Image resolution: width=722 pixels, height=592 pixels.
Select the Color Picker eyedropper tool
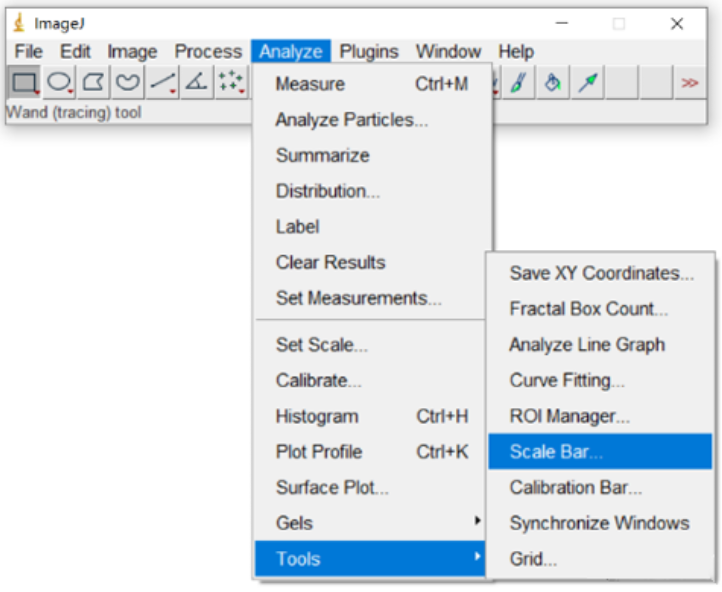point(588,83)
